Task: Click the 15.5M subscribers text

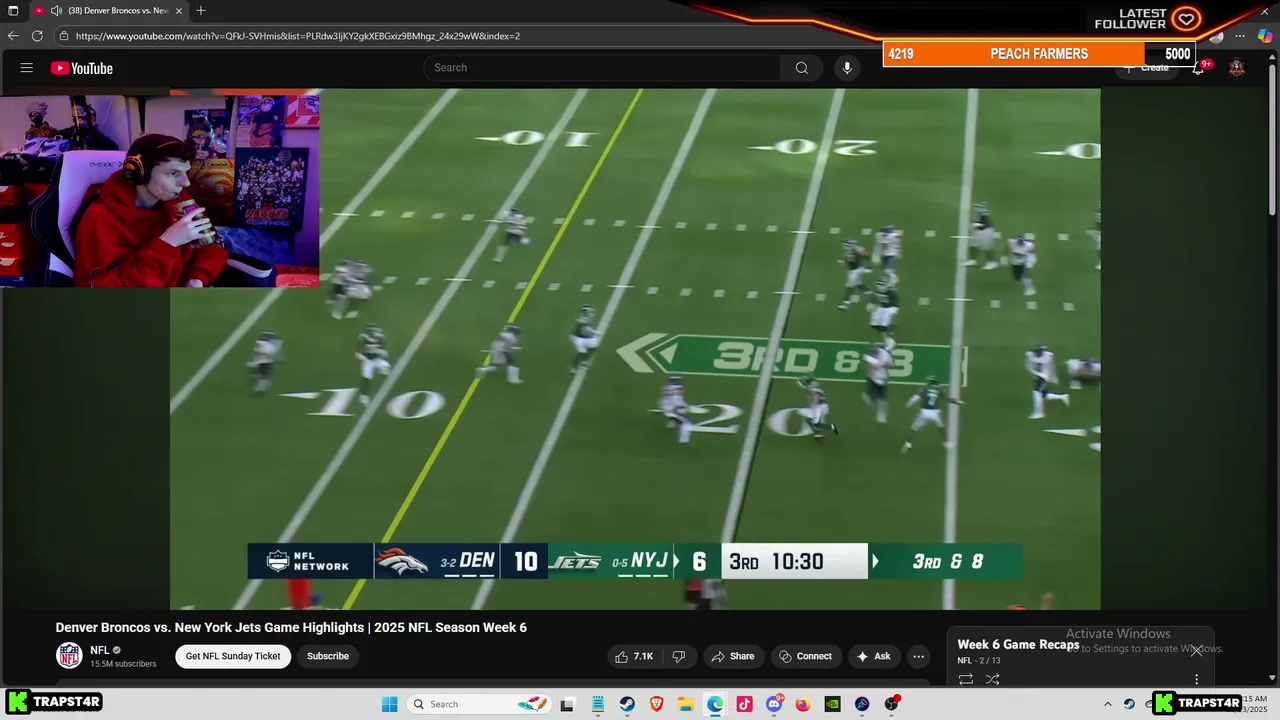Action: point(123,664)
